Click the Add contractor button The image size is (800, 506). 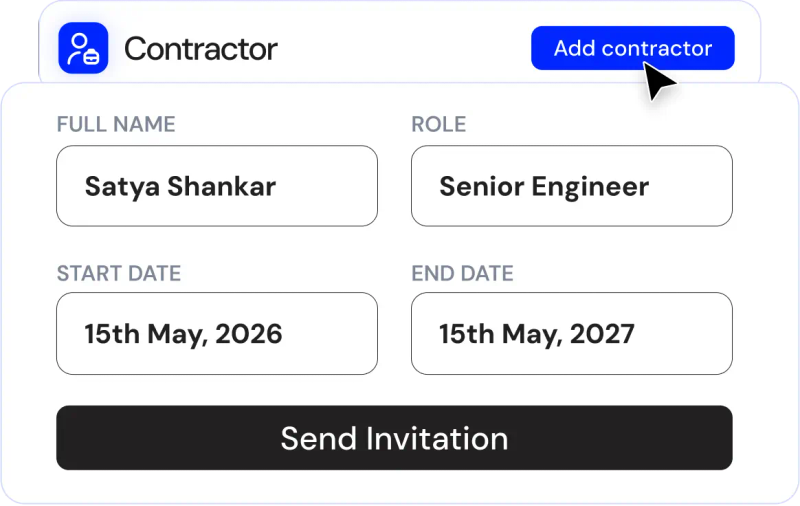coord(633,48)
